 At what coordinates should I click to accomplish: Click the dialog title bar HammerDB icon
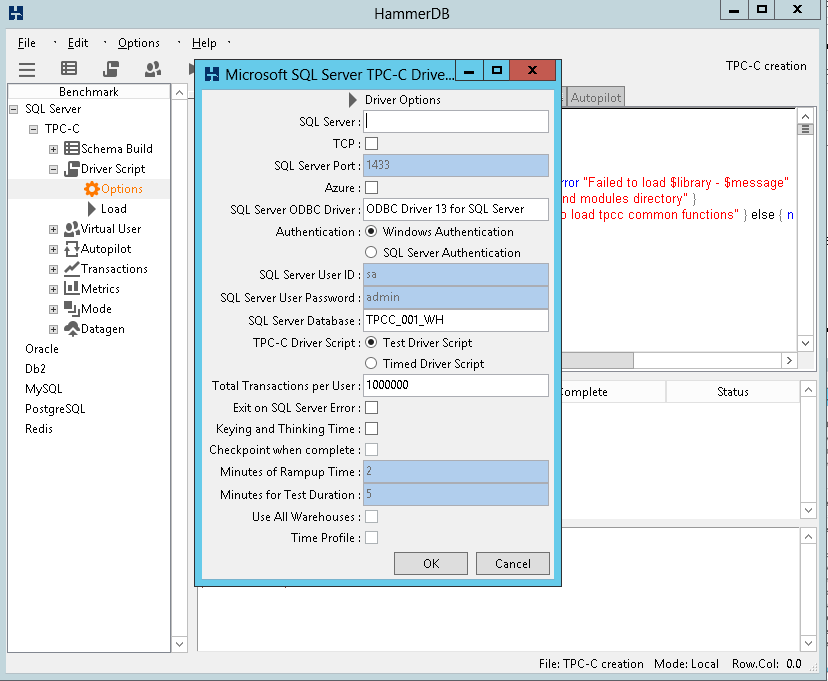click(212, 74)
